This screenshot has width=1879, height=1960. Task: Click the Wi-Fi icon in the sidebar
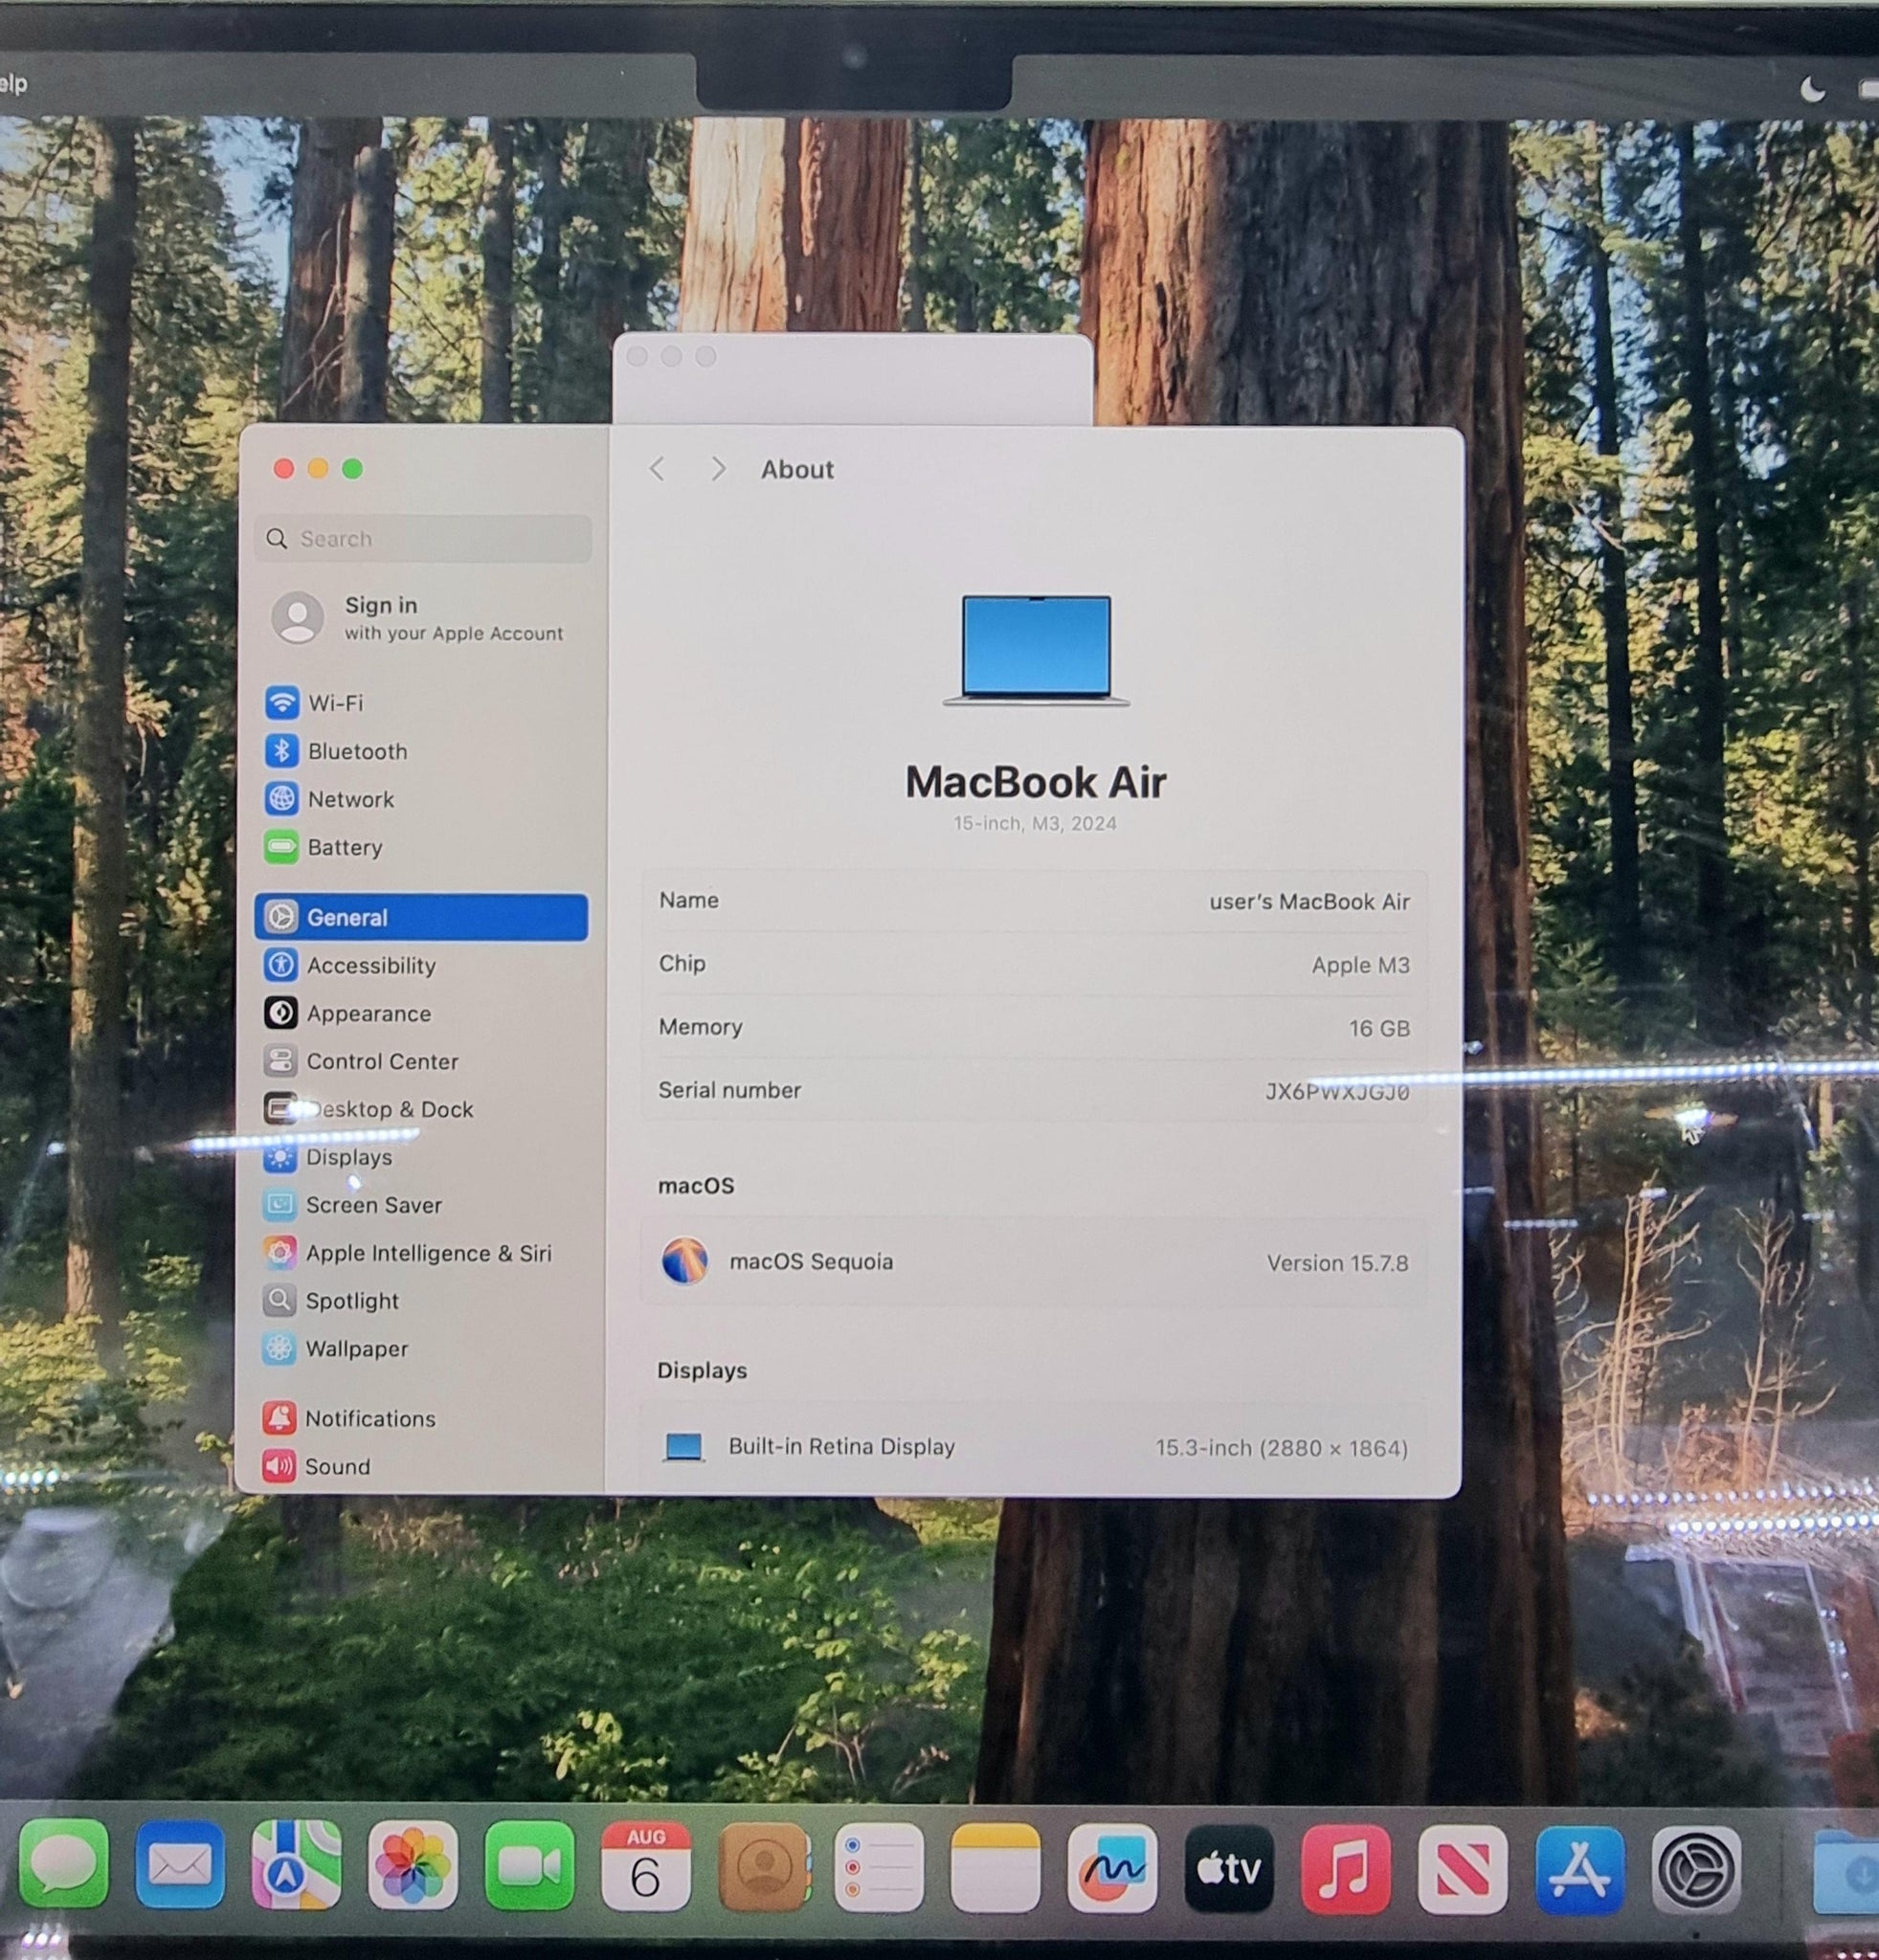[x=282, y=702]
